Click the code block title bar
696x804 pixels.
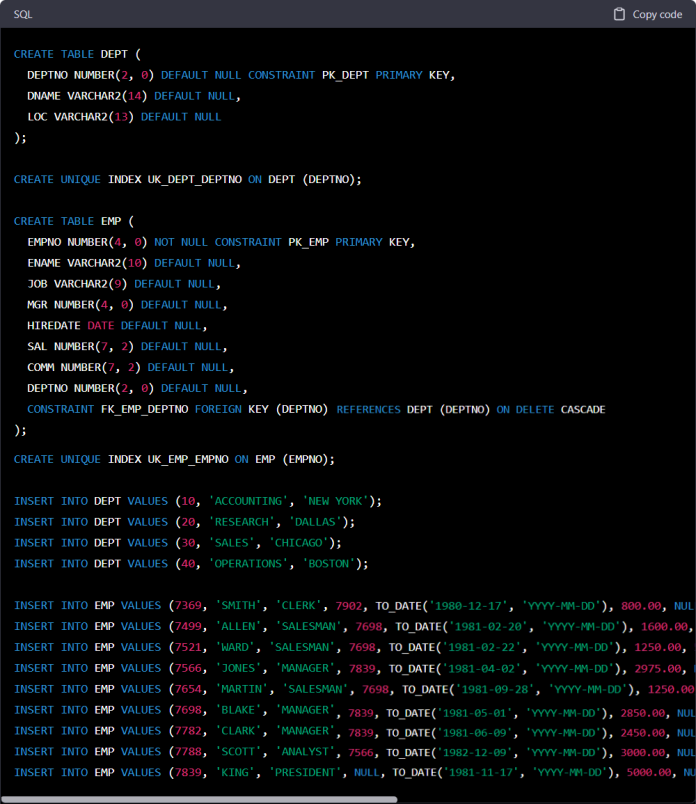[348, 13]
